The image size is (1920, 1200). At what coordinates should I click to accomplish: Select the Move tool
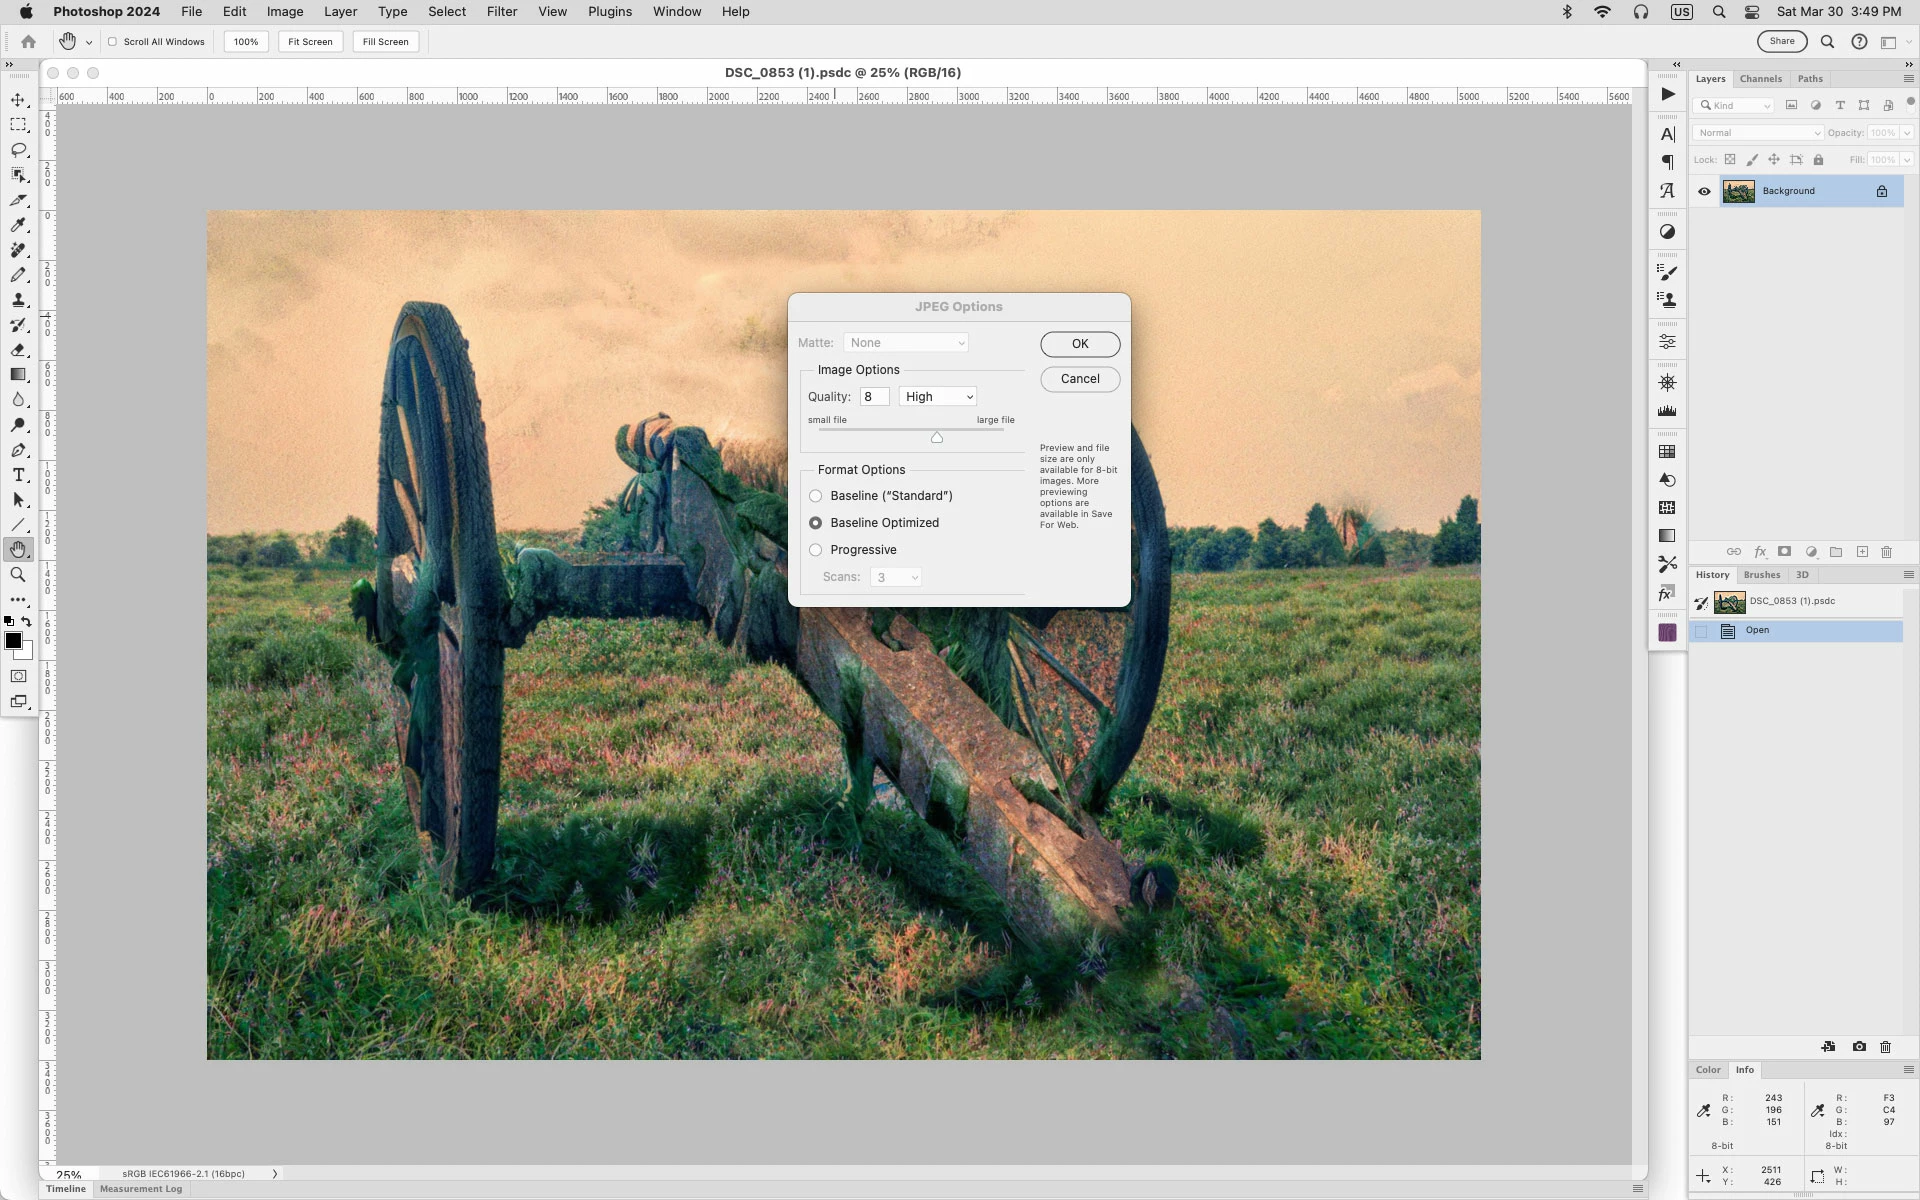pyautogui.click(x=18, y=100)
